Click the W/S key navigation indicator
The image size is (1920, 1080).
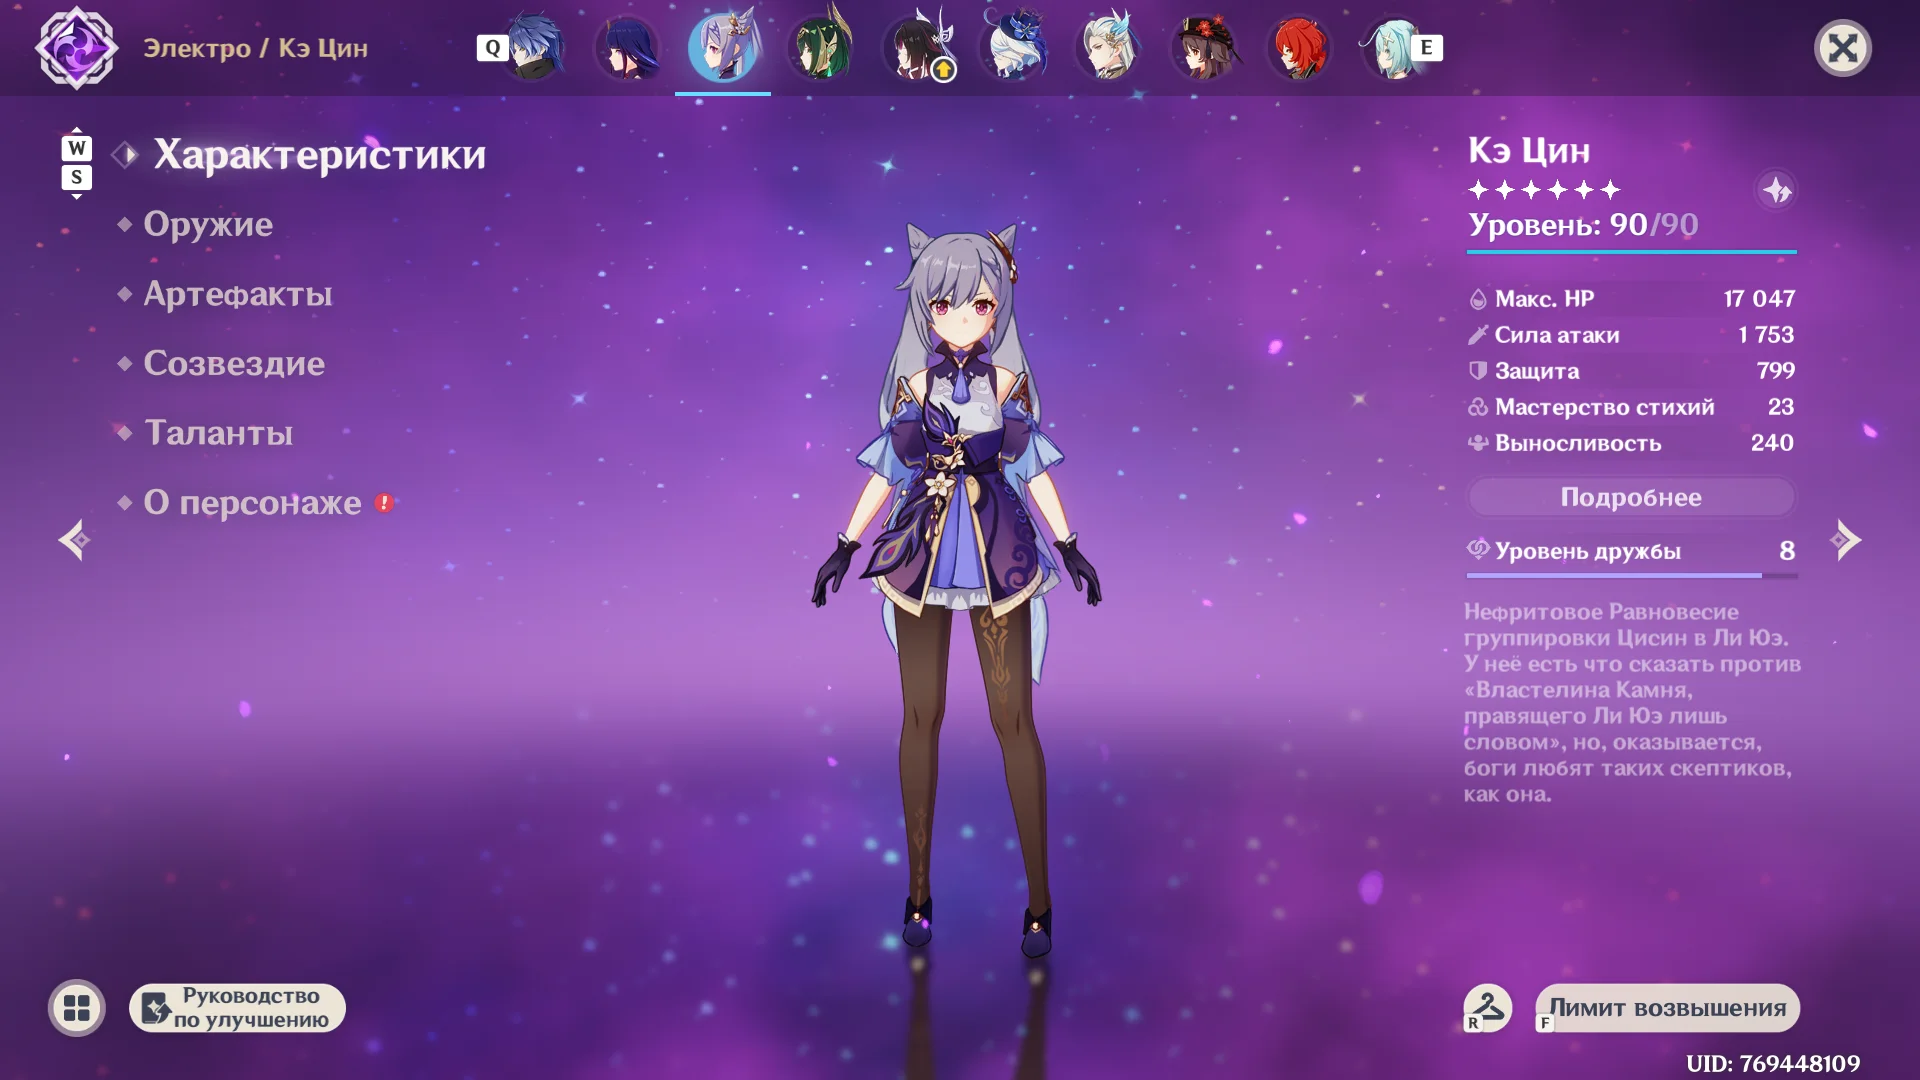tap(77, 163)
